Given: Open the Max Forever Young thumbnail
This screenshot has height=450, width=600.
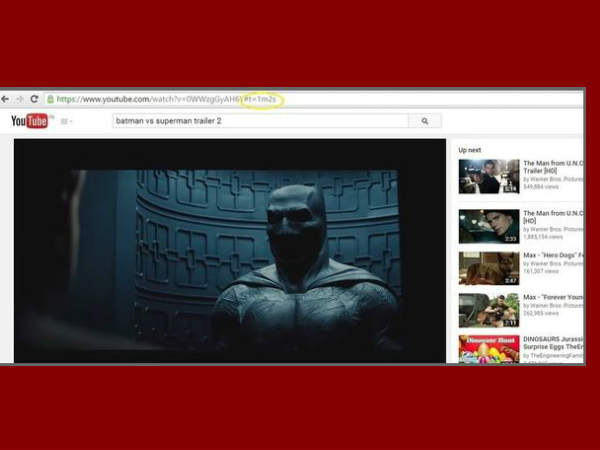Looking at the screenshot, I should 489,310.
